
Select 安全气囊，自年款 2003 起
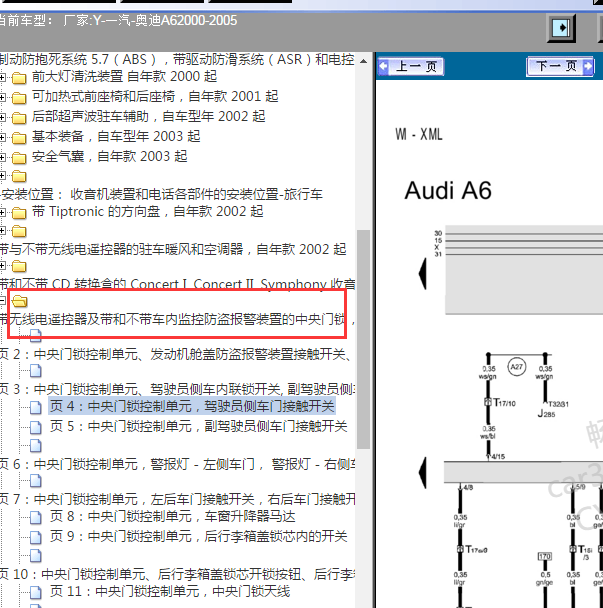[110, 157]
